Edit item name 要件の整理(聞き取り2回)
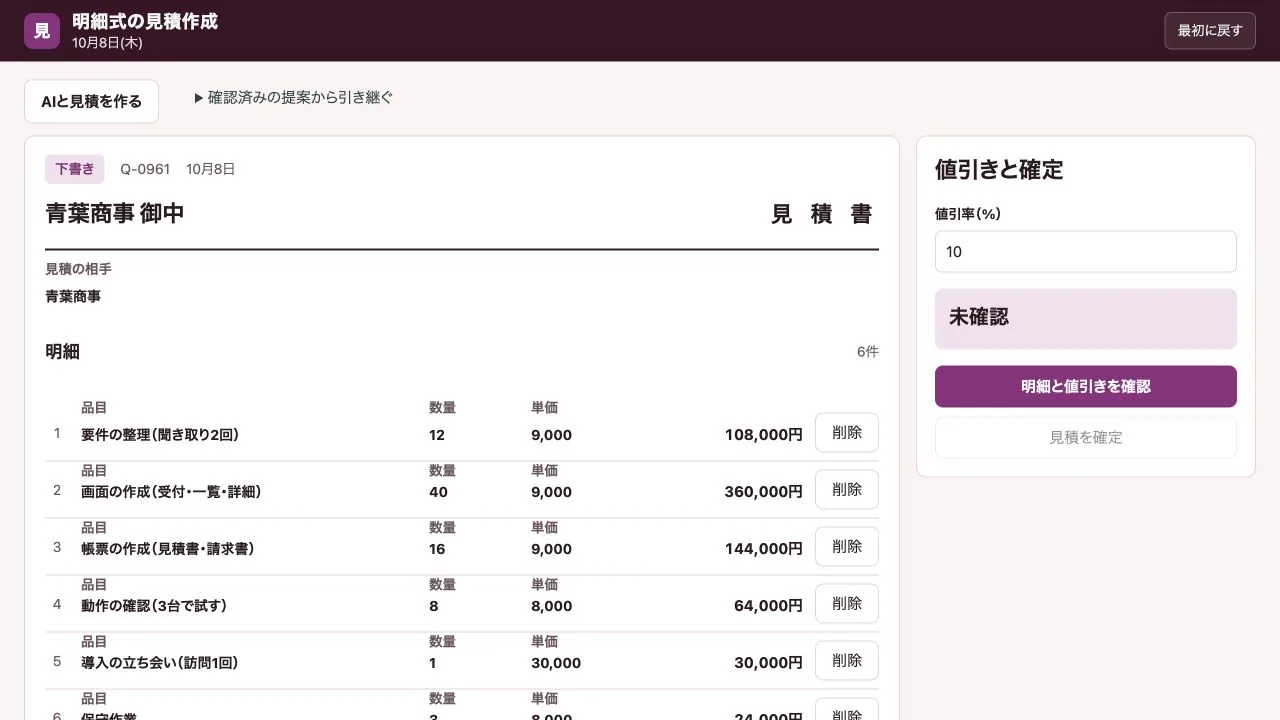1280x720 pixels. click(160, 435)
